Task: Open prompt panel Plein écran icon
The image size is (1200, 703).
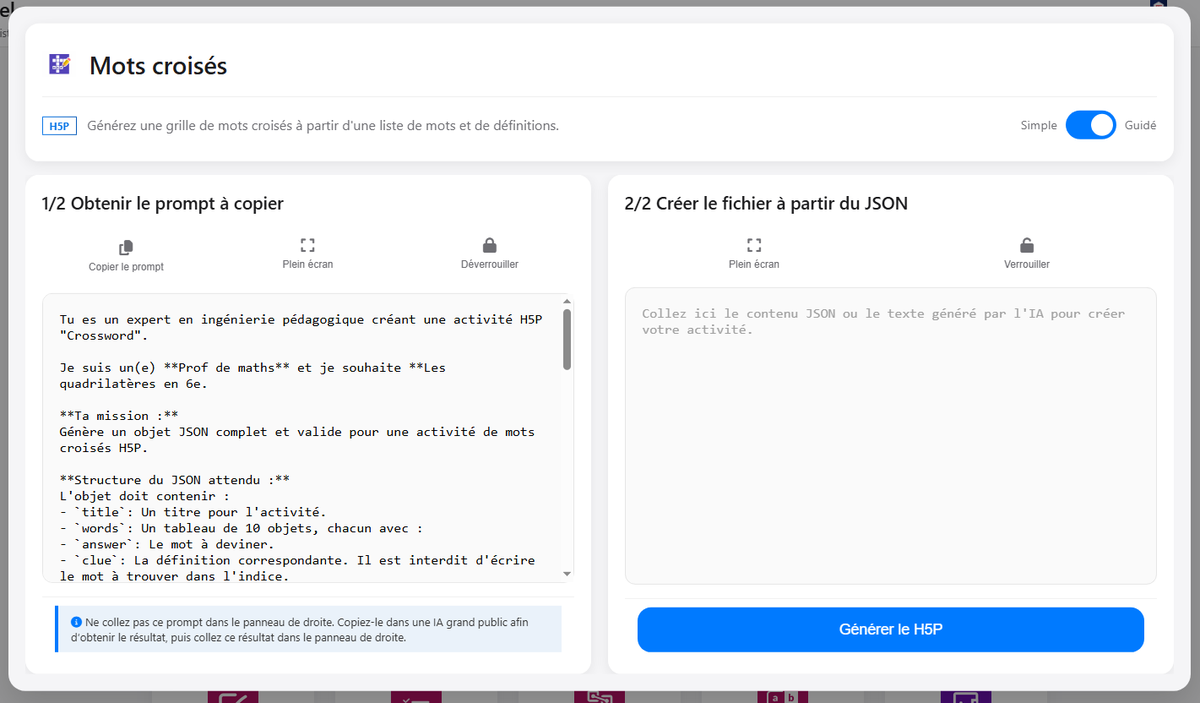Action: click(x=308, y=245)
